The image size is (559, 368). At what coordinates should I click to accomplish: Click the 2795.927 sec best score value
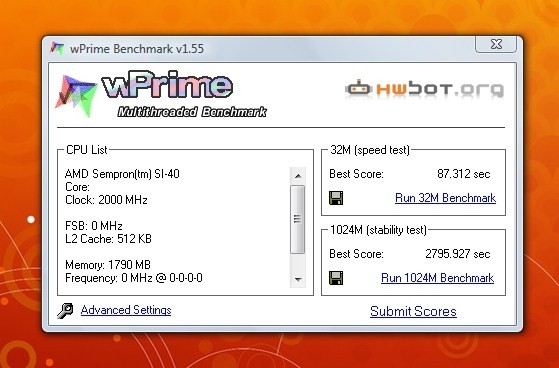tap(458, 254)
